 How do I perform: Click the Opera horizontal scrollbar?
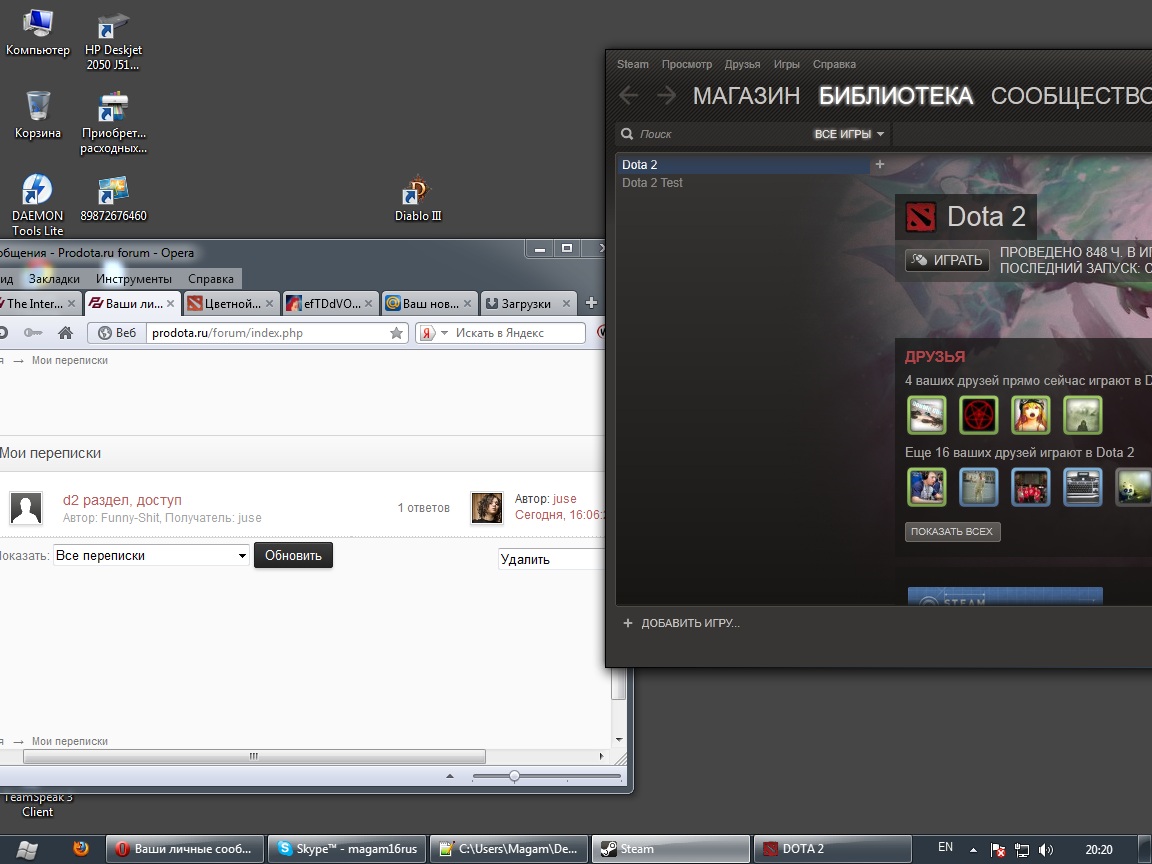[x=254, y=756]
